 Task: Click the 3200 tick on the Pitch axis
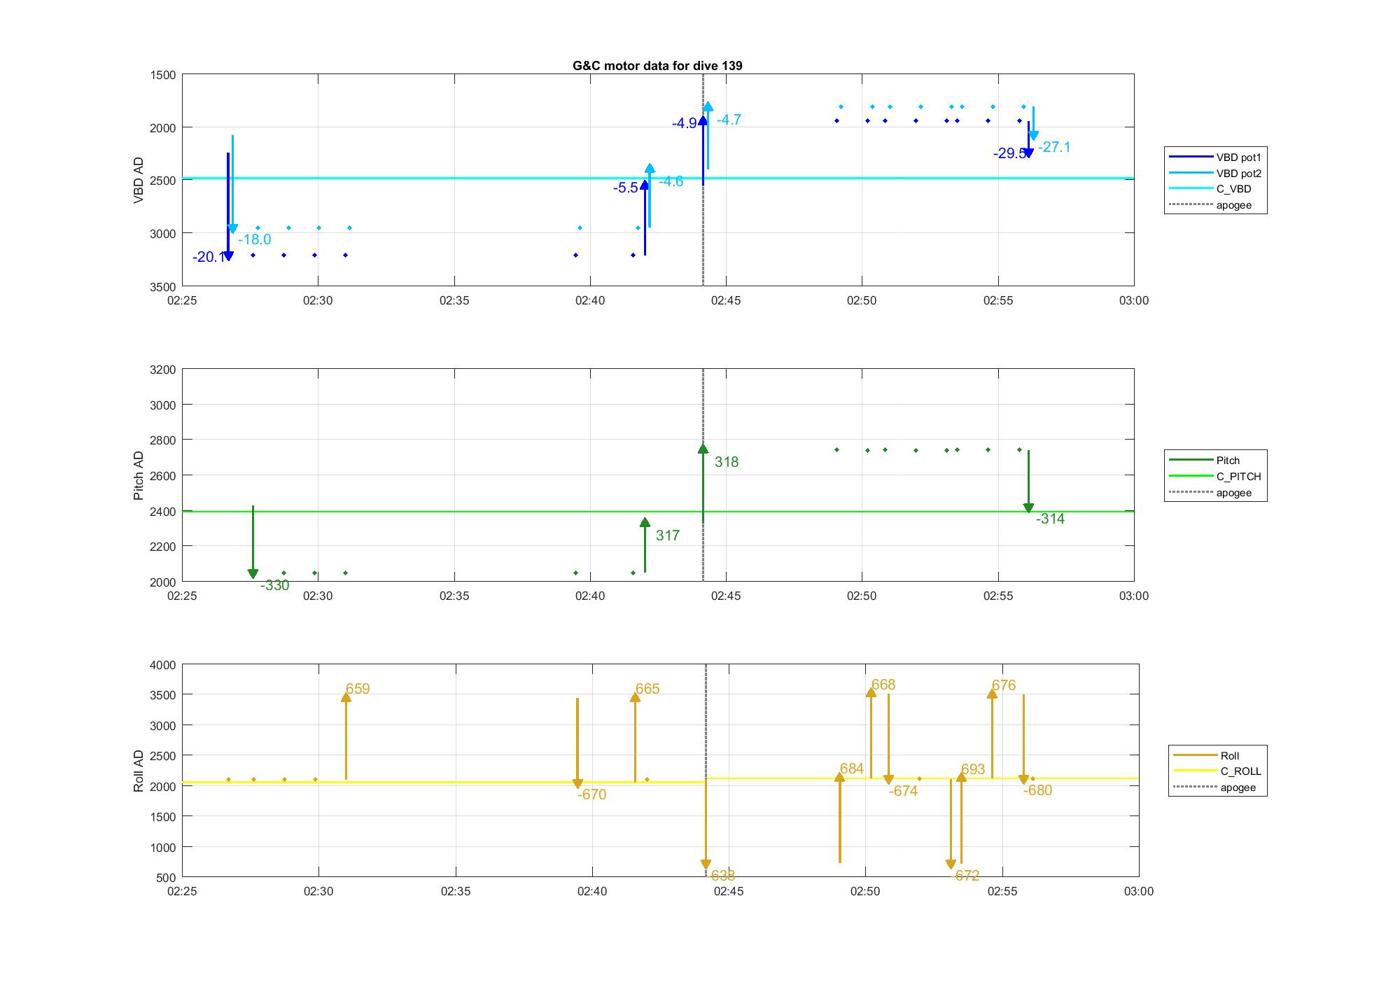162,370
